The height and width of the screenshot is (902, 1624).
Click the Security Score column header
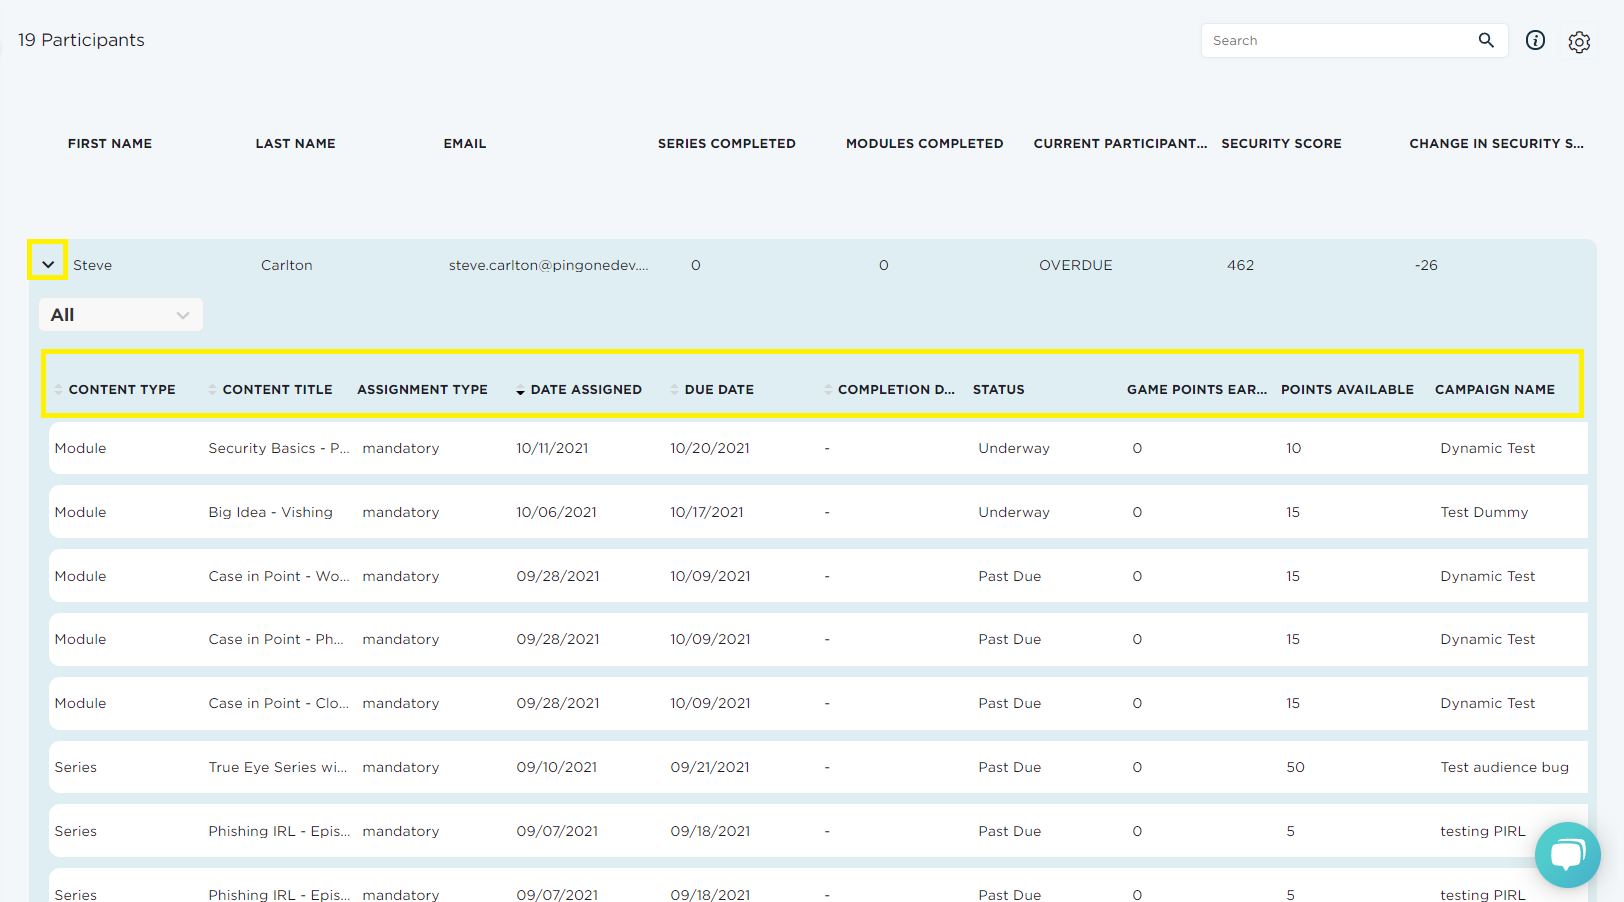(x=1281, y=144)
